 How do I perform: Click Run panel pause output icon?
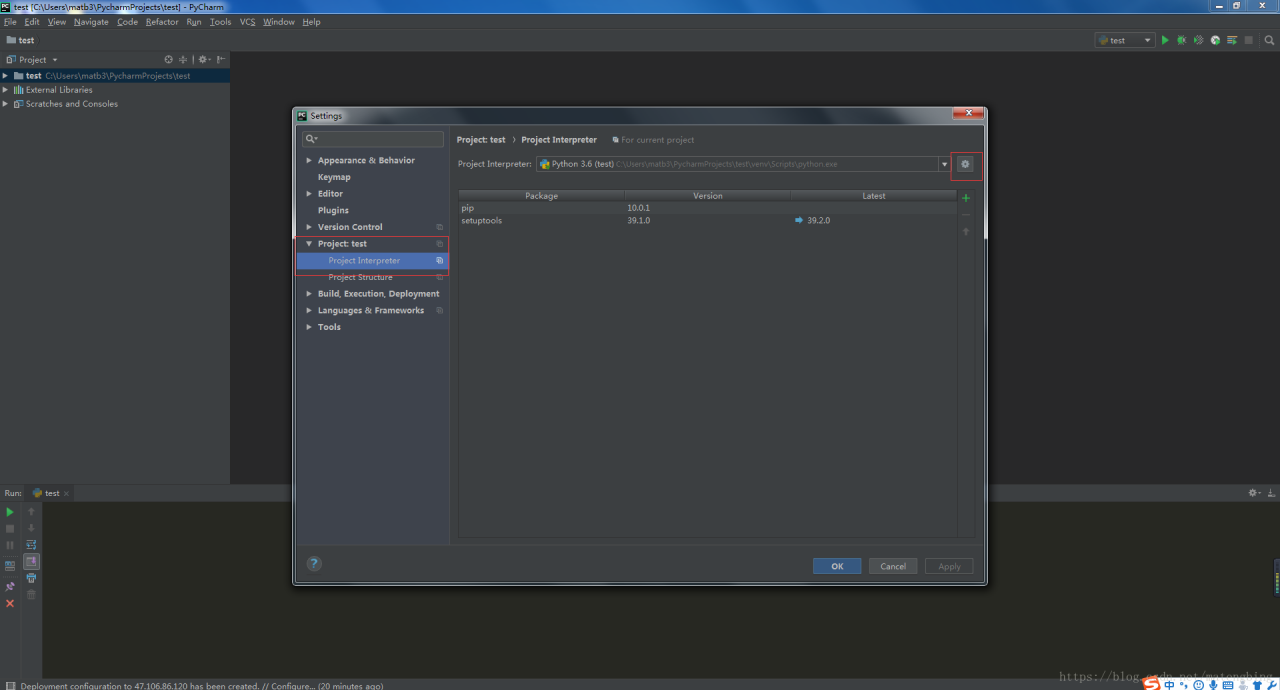pyautogui.click(x=10, y=545)
